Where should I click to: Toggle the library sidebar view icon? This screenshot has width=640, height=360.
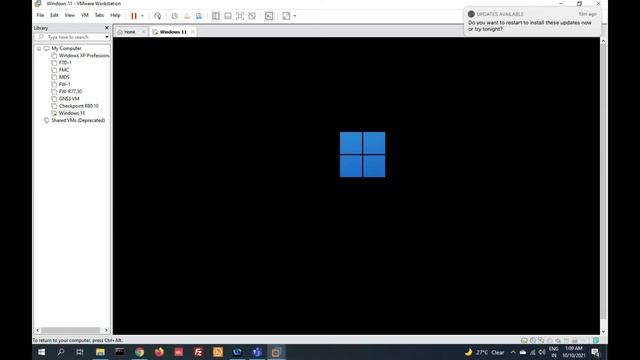(x=216, y=16)
